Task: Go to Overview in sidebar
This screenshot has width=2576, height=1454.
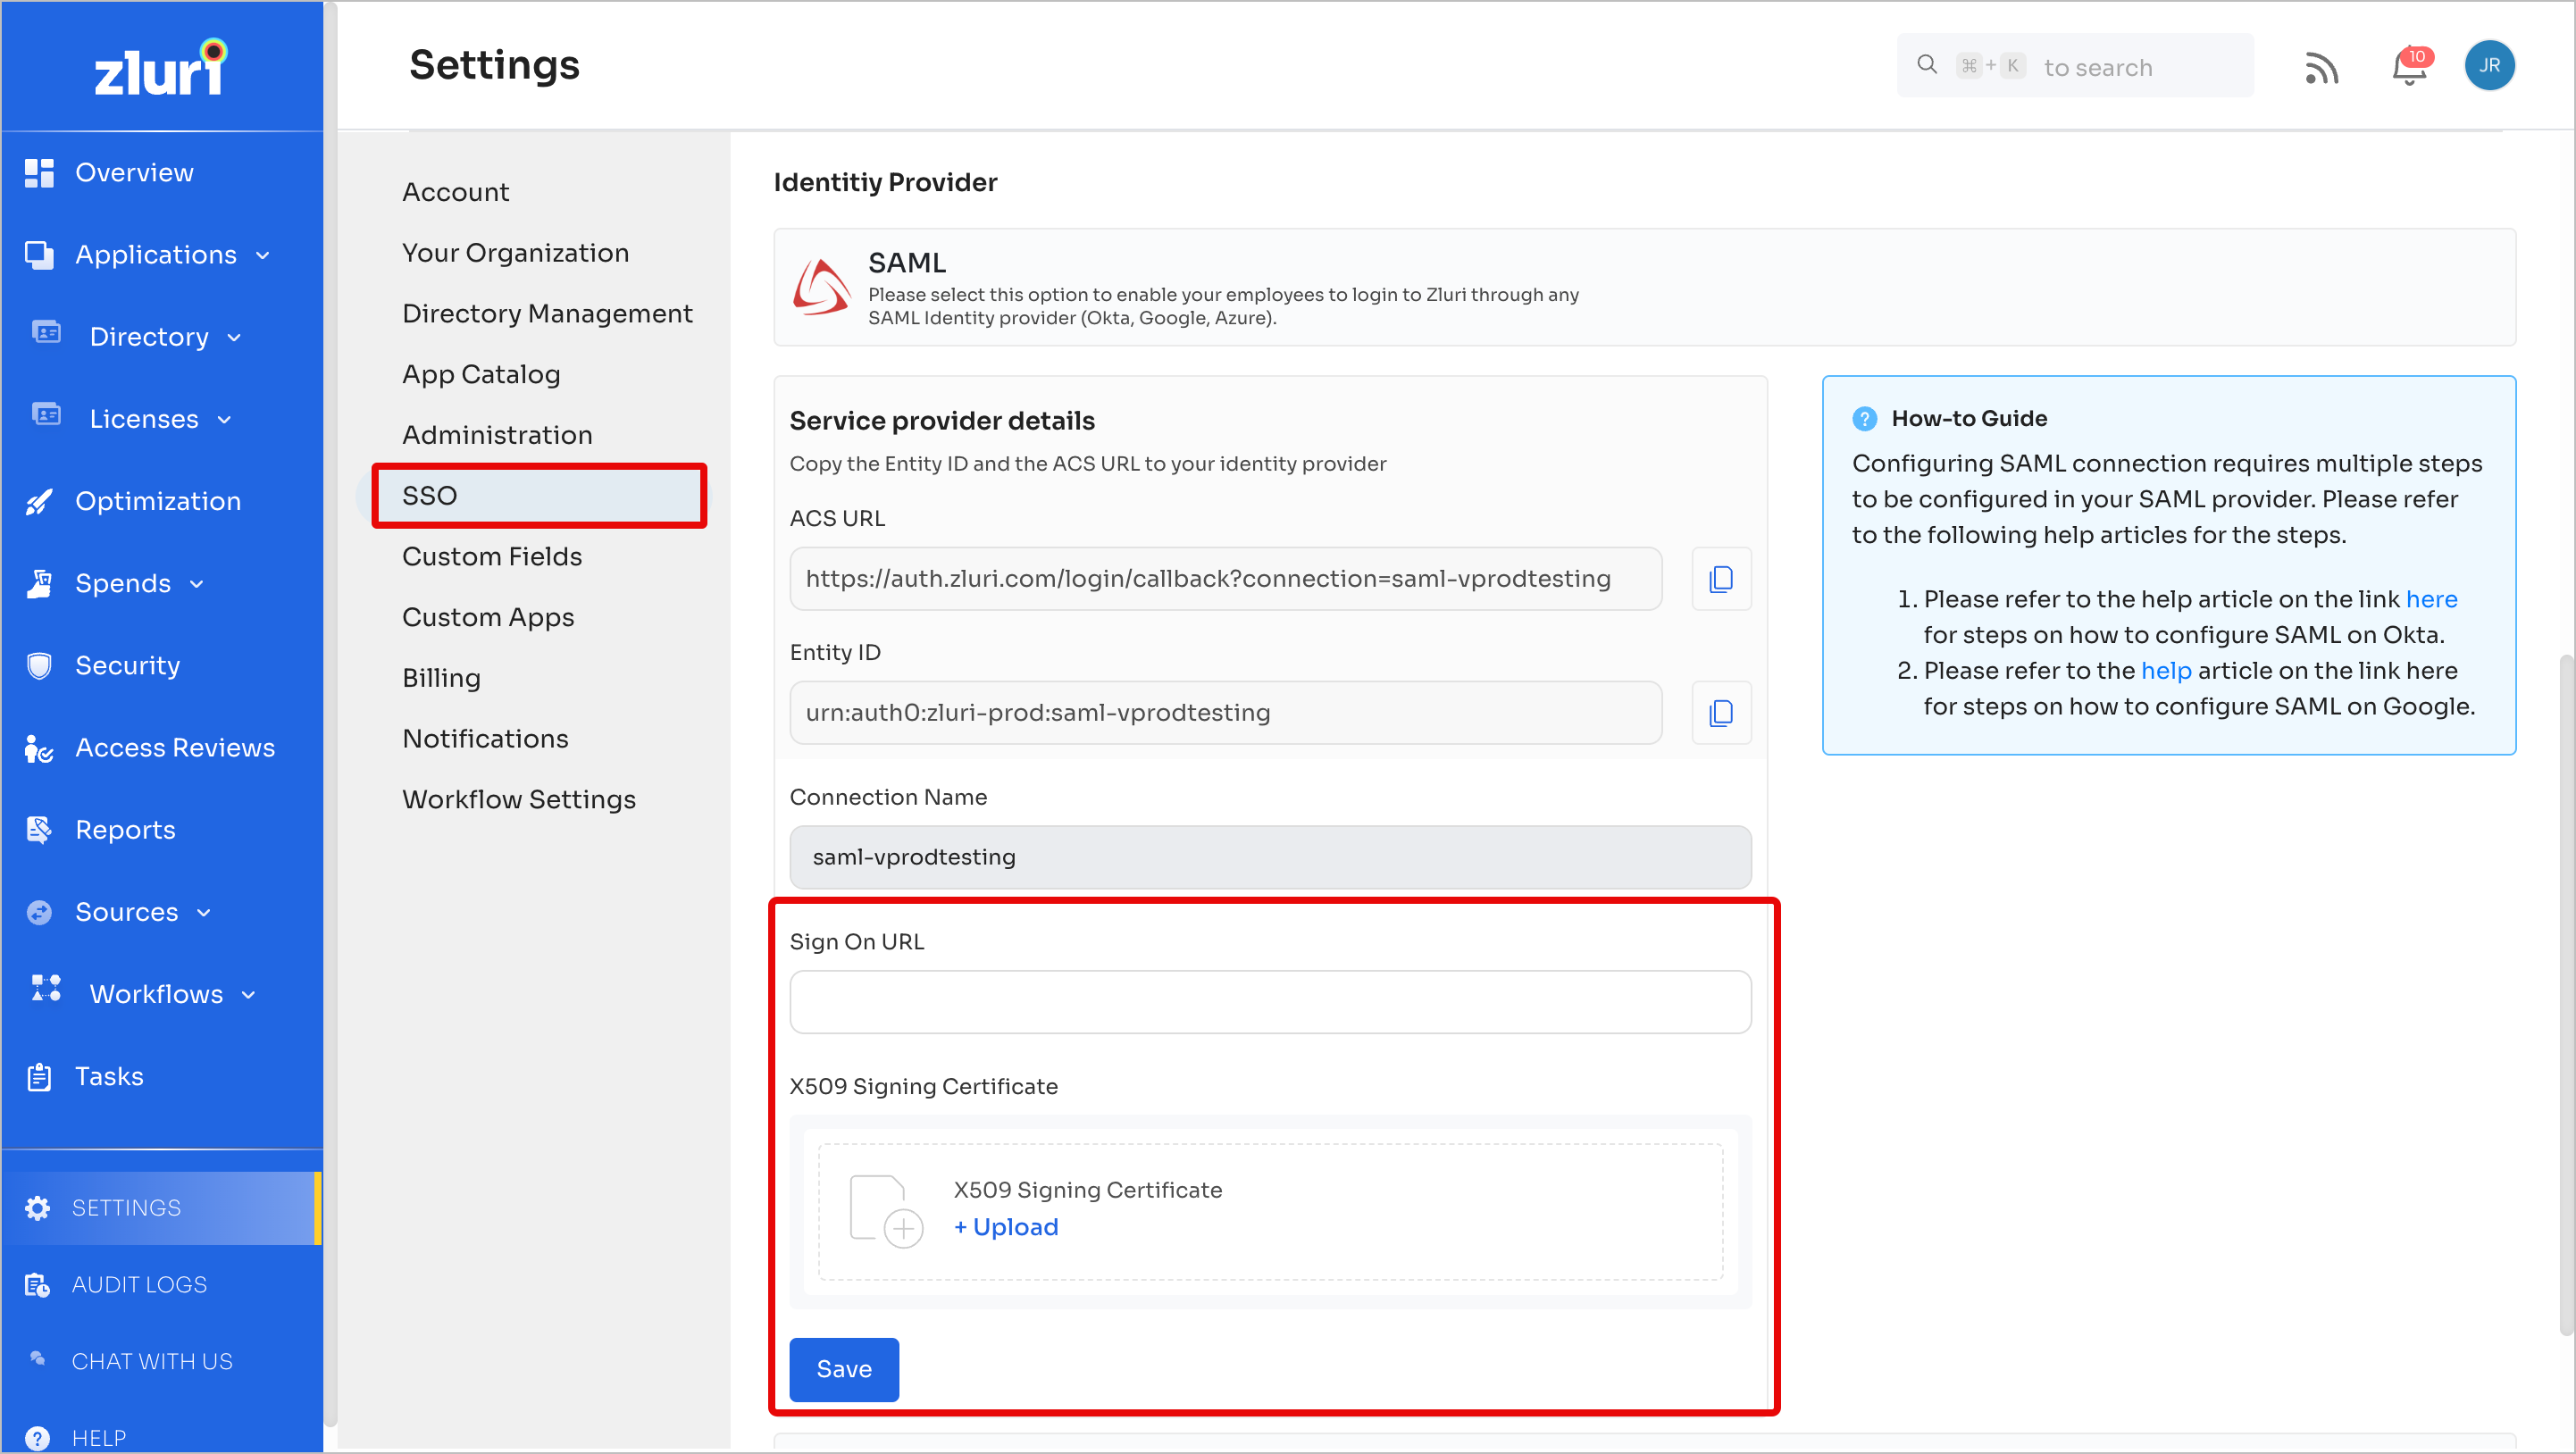Action: pos(134,172)
